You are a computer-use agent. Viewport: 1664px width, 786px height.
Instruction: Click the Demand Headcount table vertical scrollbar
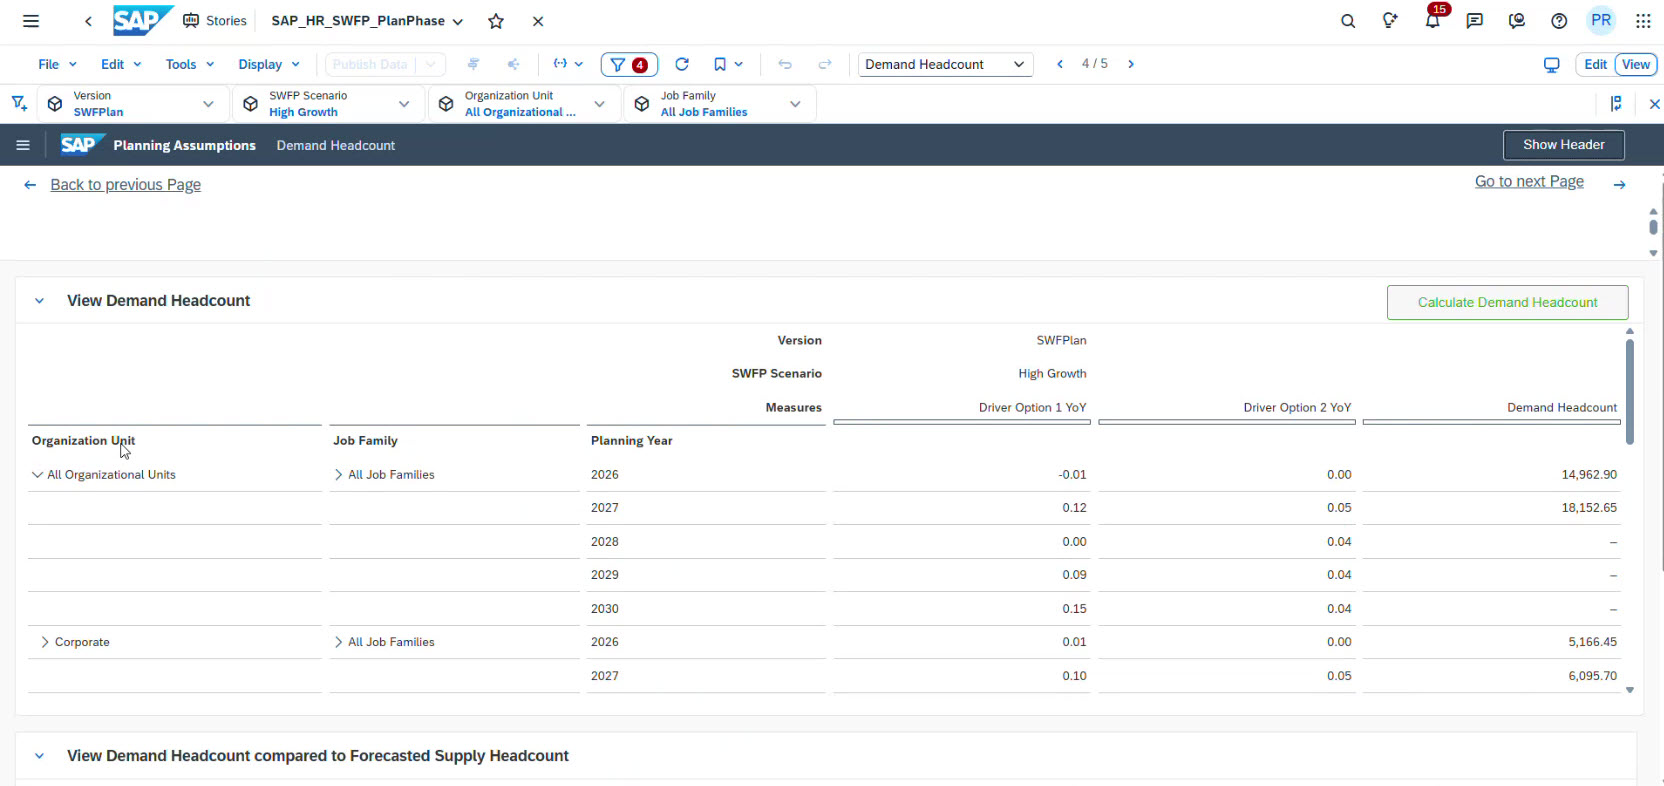pos(1629,390)
